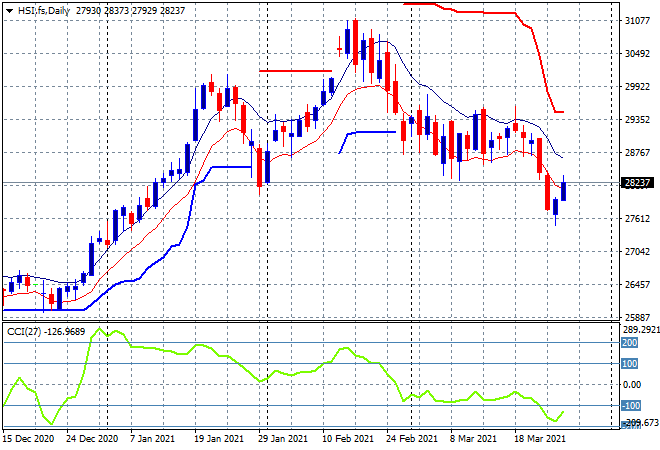Image resolution: width=660 pixels, height=450 pixels.
Task: Click the 26457 price axis label
Action: click(x=637, y=285)
